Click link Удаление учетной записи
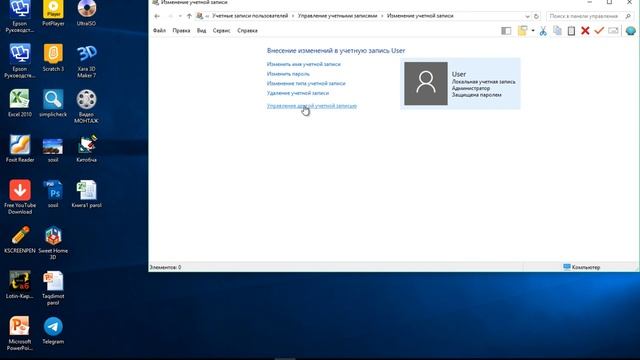This screenshot has width=640, height=360. tap(298, 93)
